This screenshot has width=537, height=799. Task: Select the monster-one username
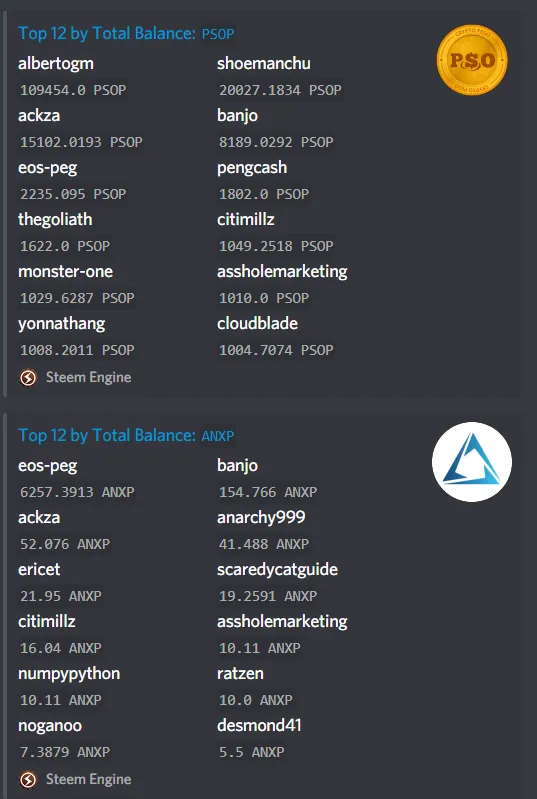(66, 272)
